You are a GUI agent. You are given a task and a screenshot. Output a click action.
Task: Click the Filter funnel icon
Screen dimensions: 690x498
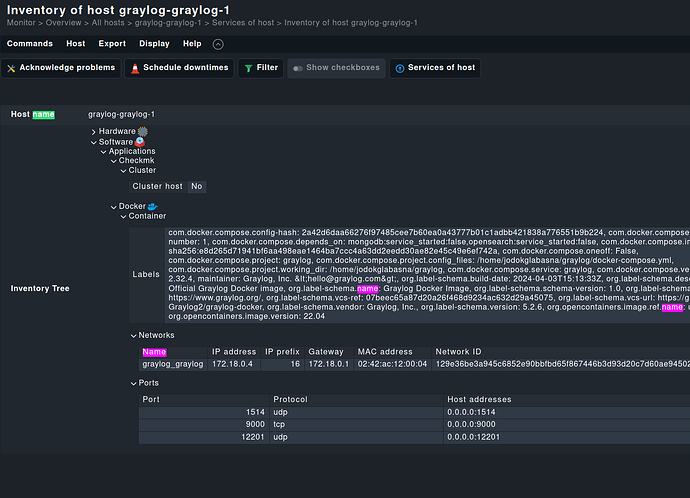pos(247,68)
